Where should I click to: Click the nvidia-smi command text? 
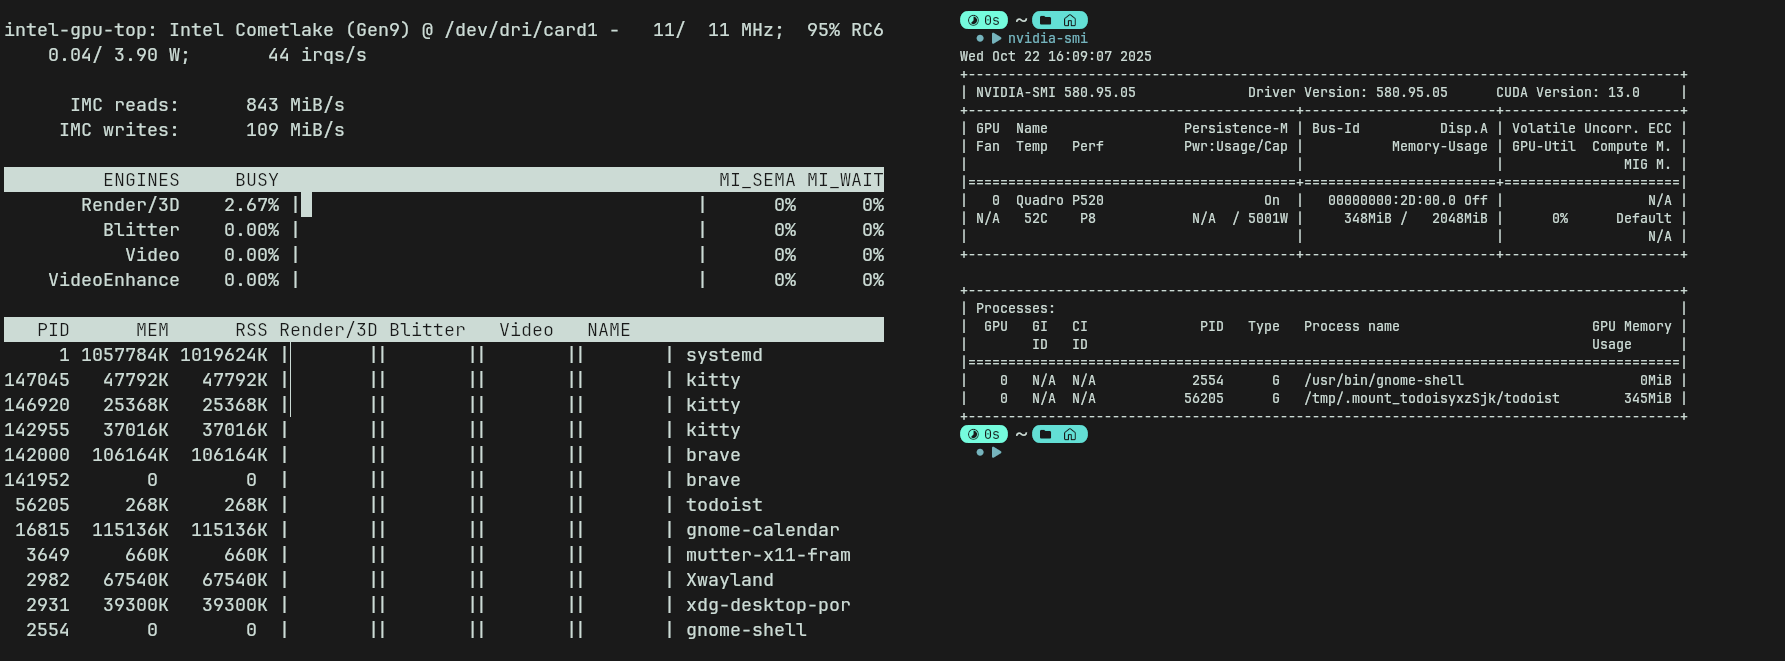[1047, 39]
